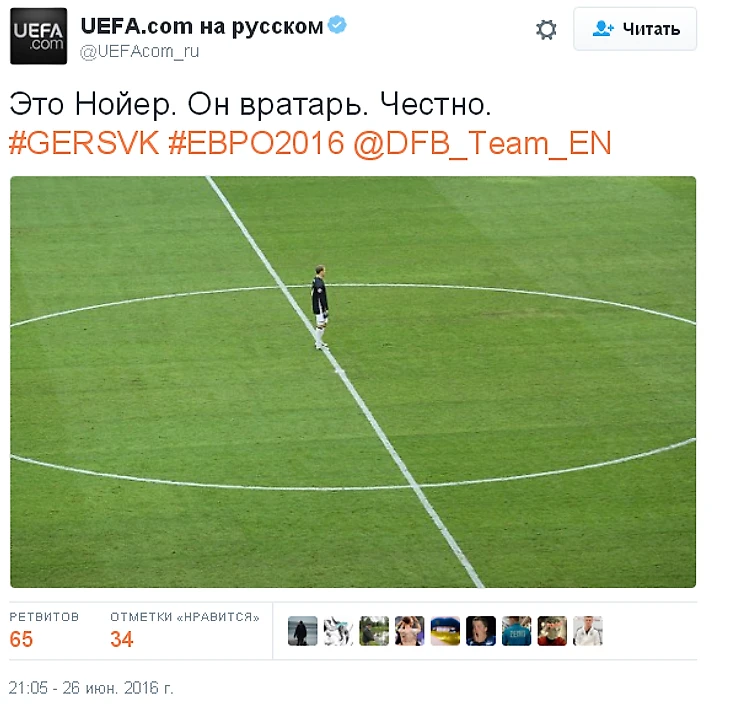Open the football pitch photo
Viewport: 730px width, 707px height.
point(353,382)
